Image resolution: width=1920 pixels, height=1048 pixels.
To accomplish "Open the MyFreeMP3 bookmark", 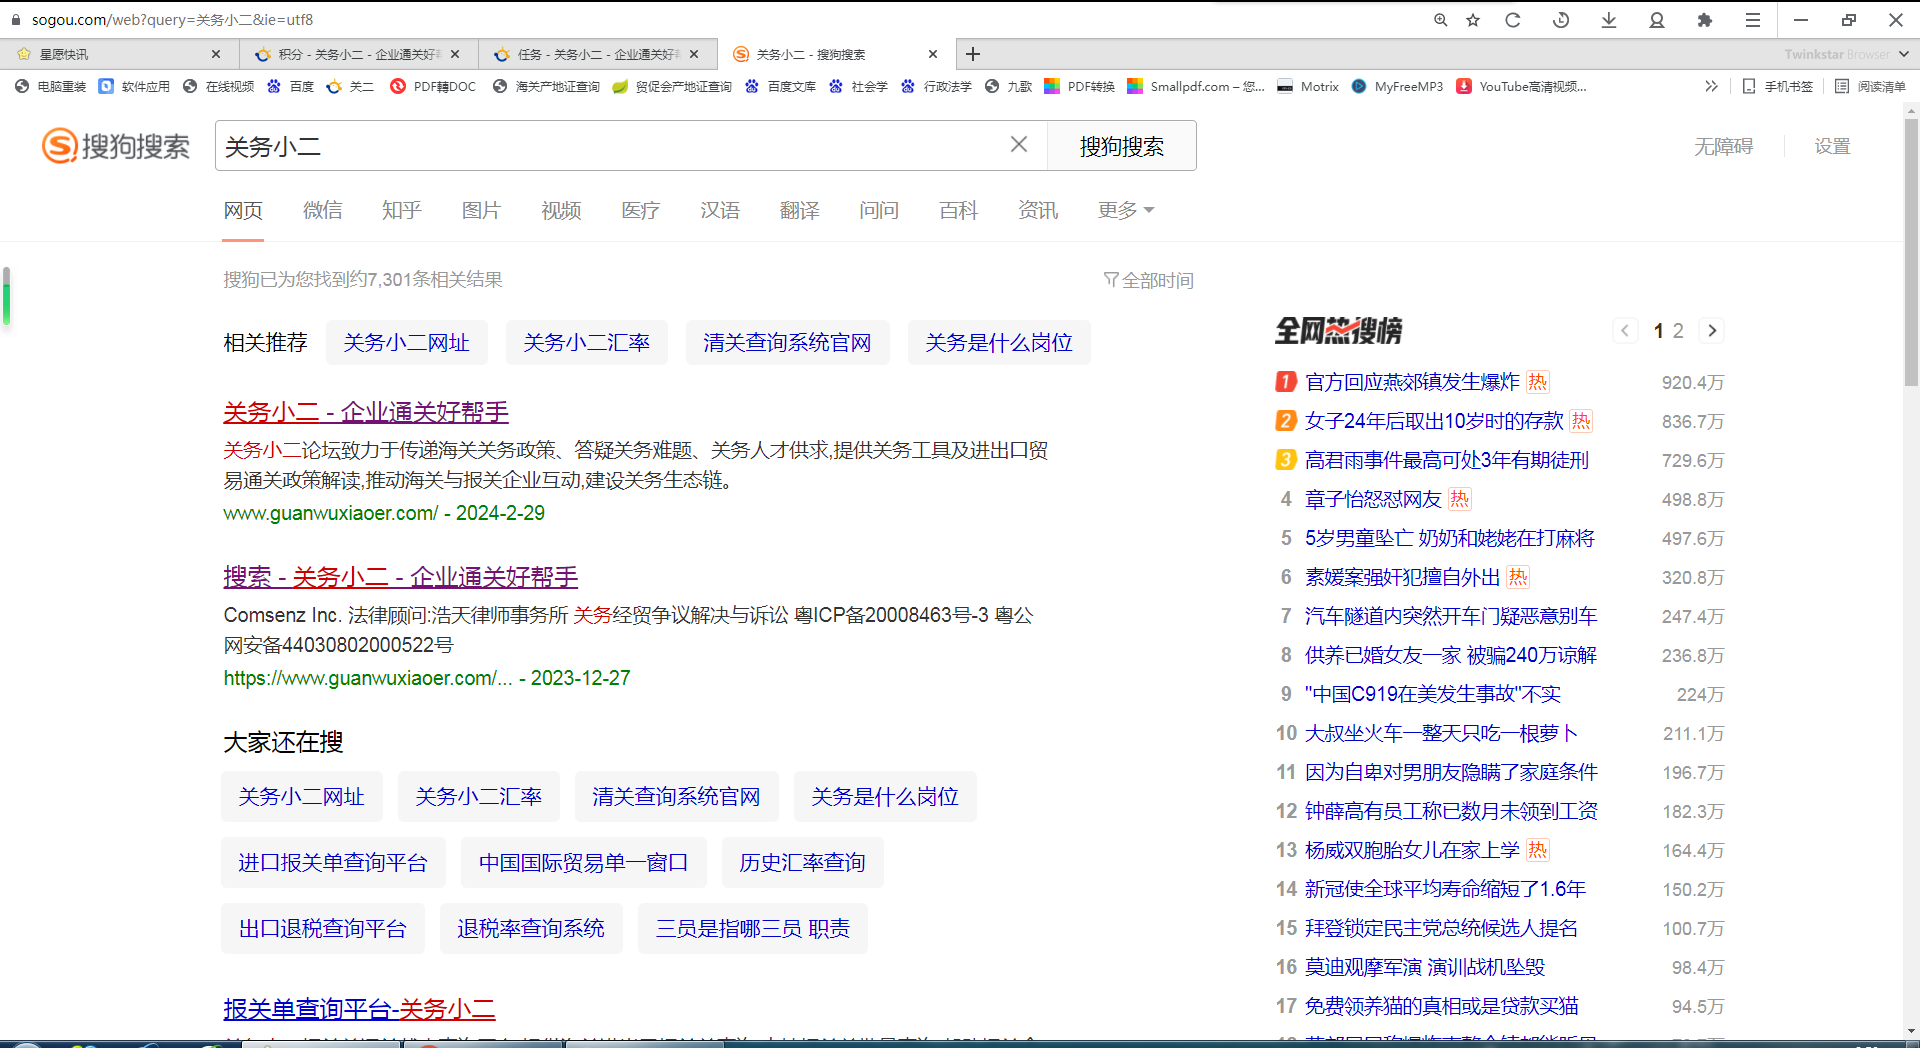I will tap(1397, 87).
